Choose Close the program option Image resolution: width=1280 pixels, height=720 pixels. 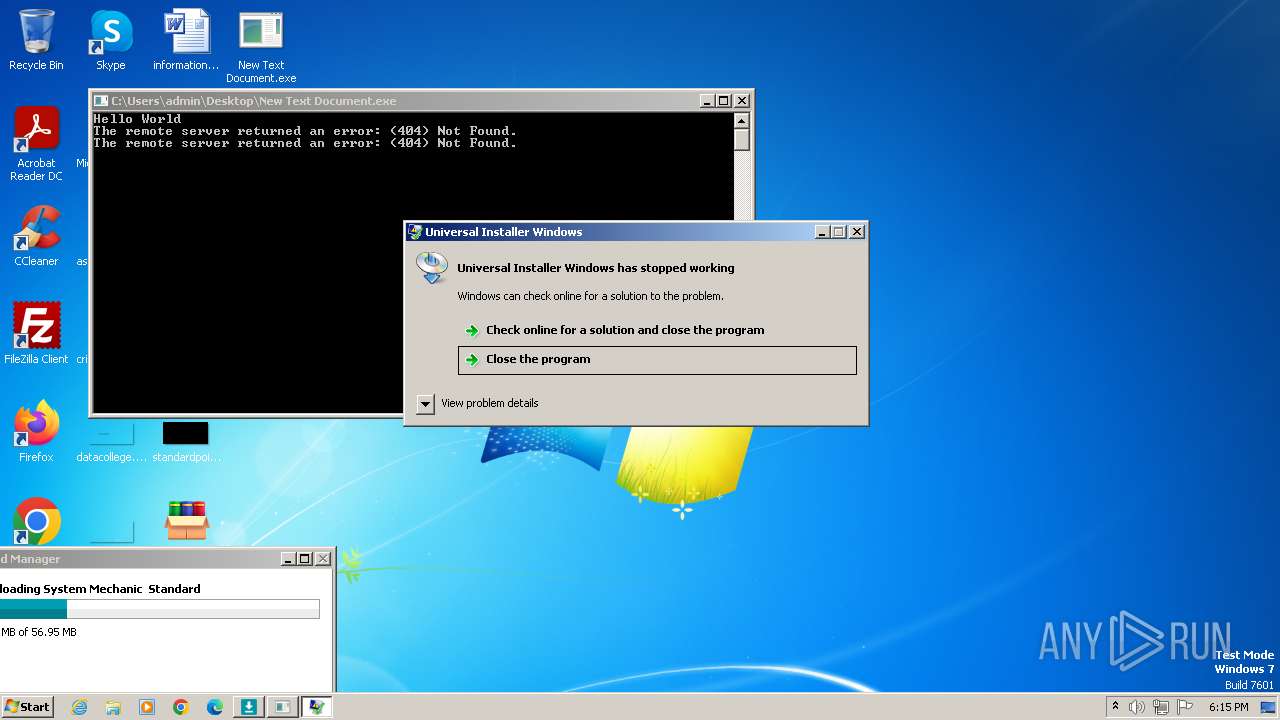pos(657,360)
